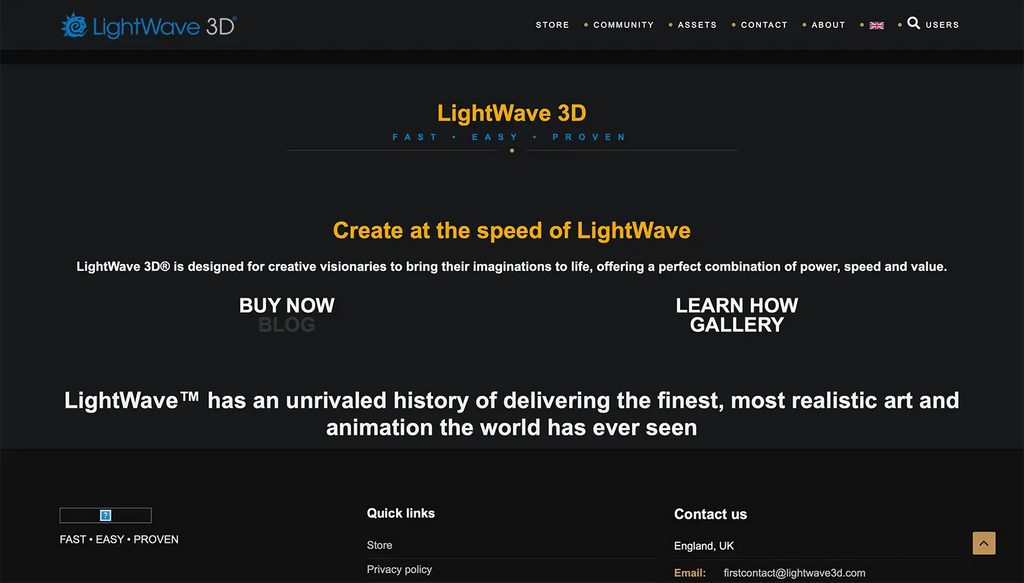This screenshot has width=1024, height=583.
Task: Click the LEARN HOW link
Action: [737, 306]
